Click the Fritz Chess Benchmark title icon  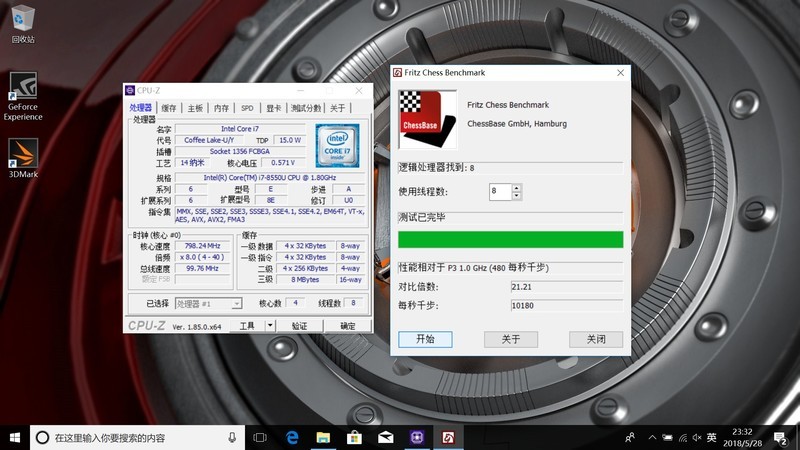tap(398, 72)
